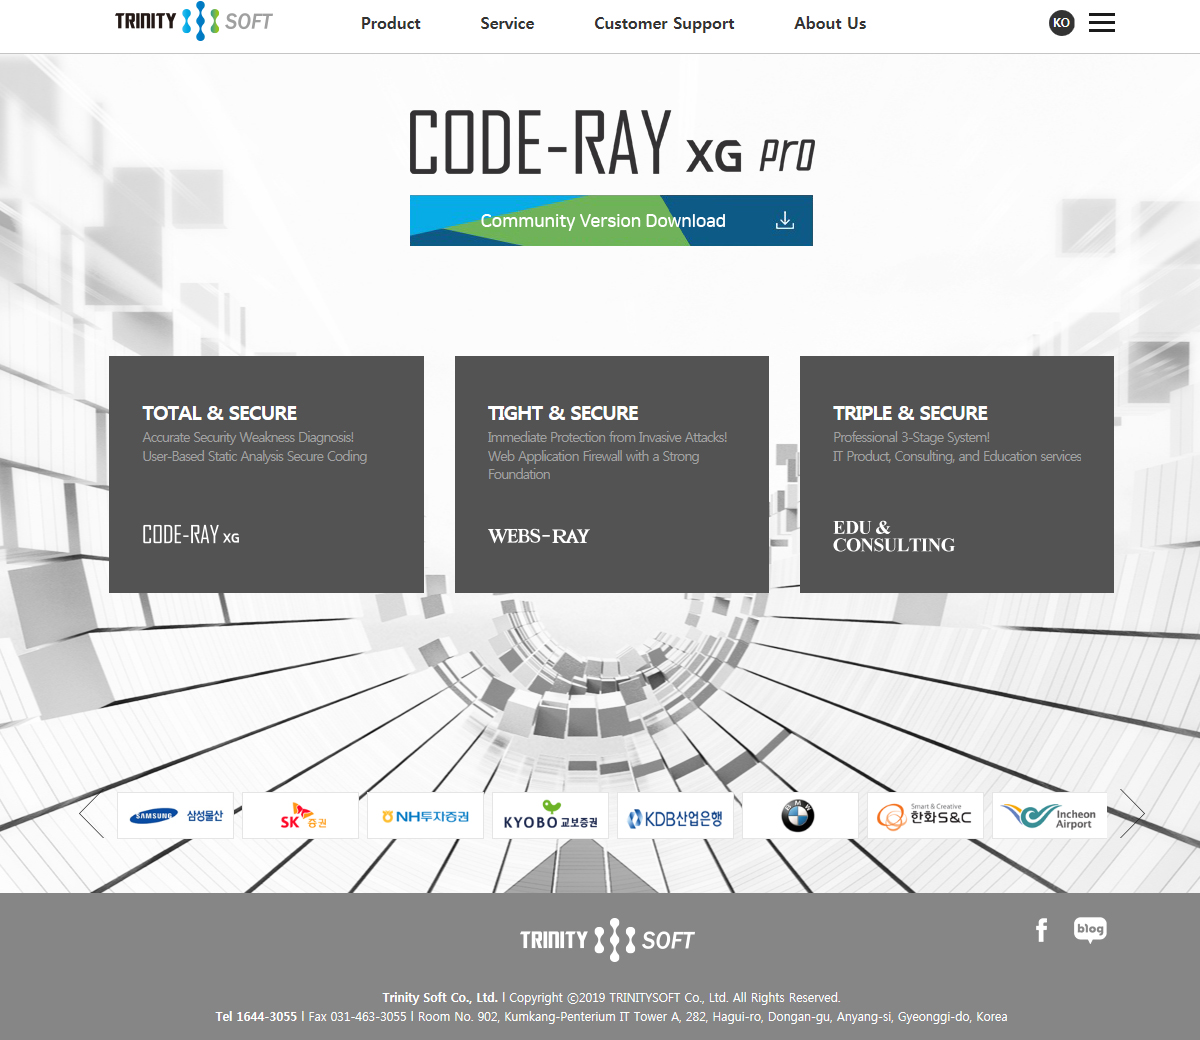Open the hamburger menu icon

[x=1101, y=23]
